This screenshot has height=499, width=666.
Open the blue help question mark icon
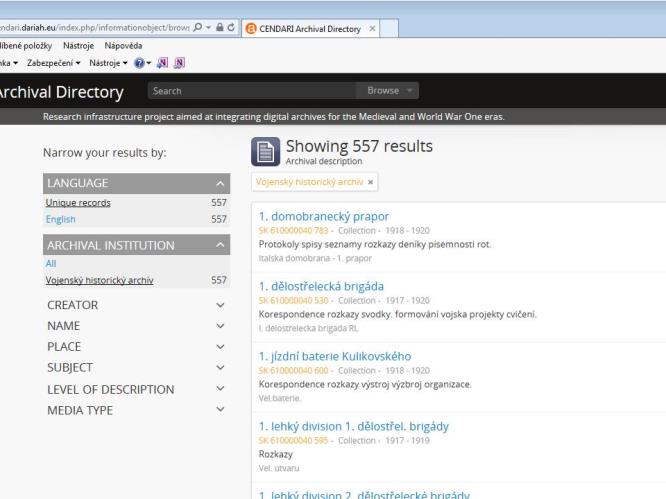[x=137, y=63]
